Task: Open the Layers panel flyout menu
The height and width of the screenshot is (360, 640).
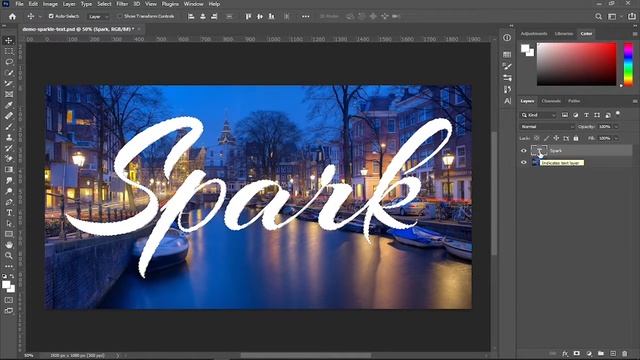Action: [635, 101]
